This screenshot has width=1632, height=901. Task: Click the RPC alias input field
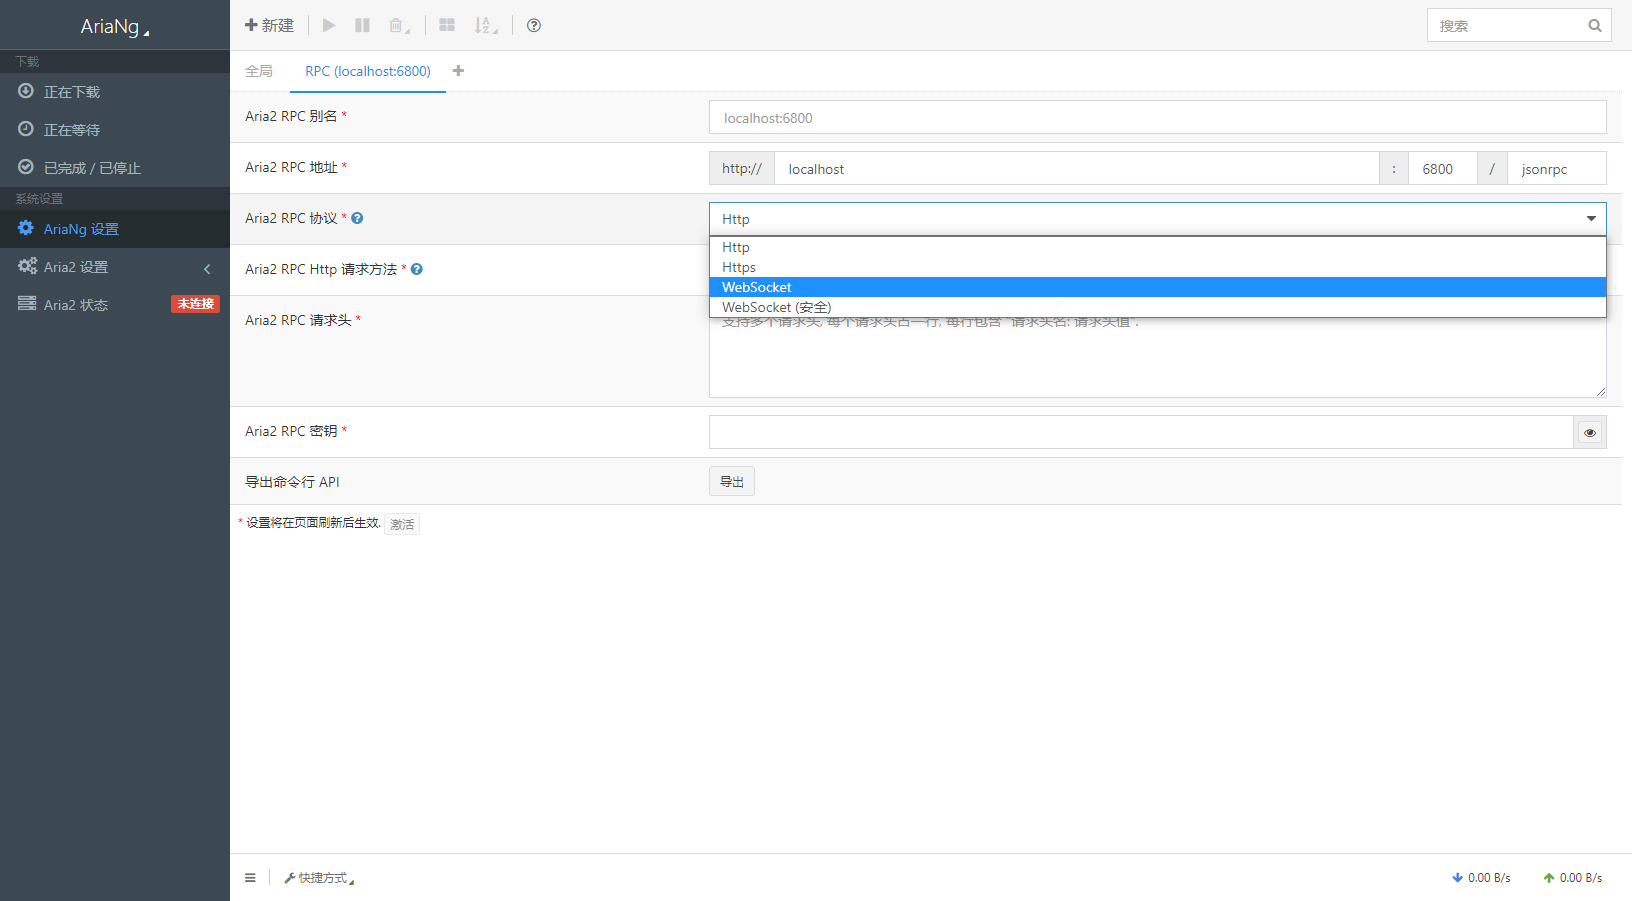(1157, 117)
